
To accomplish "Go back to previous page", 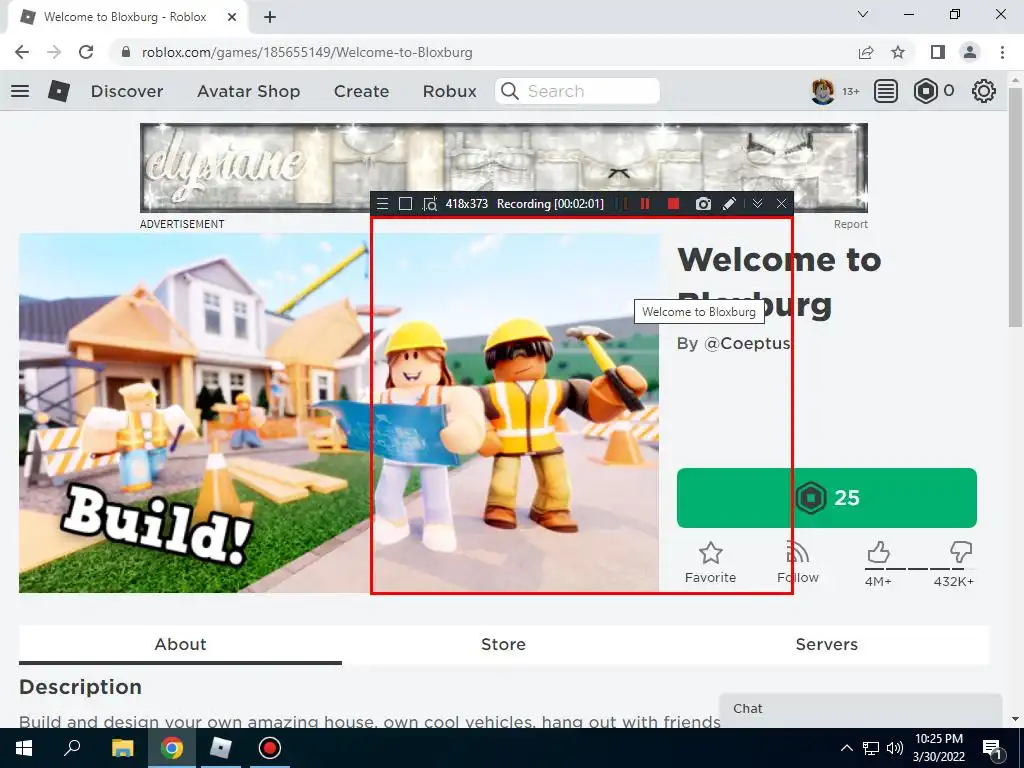I will click(x=22, y=52).
